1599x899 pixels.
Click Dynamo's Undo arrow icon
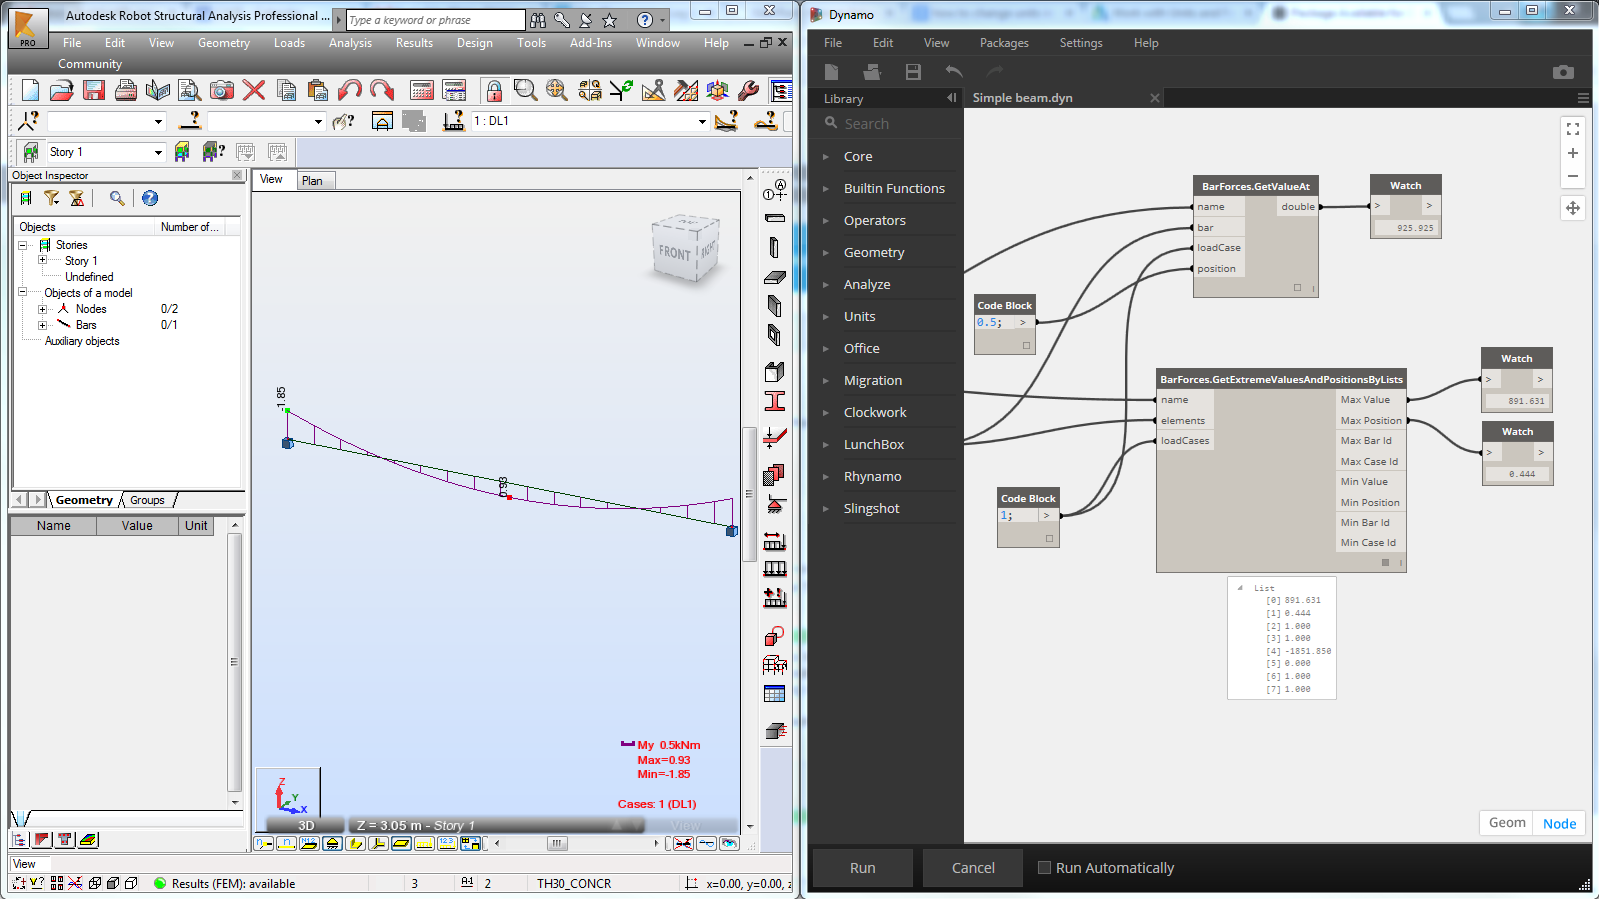point(954,72)
